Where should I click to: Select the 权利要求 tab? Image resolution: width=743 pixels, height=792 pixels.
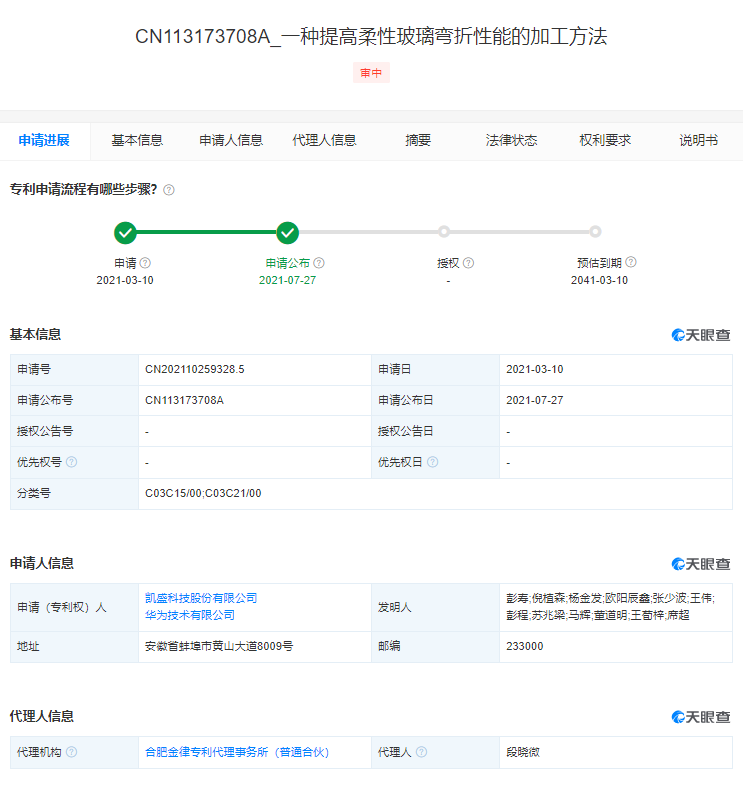coord(605,141)
